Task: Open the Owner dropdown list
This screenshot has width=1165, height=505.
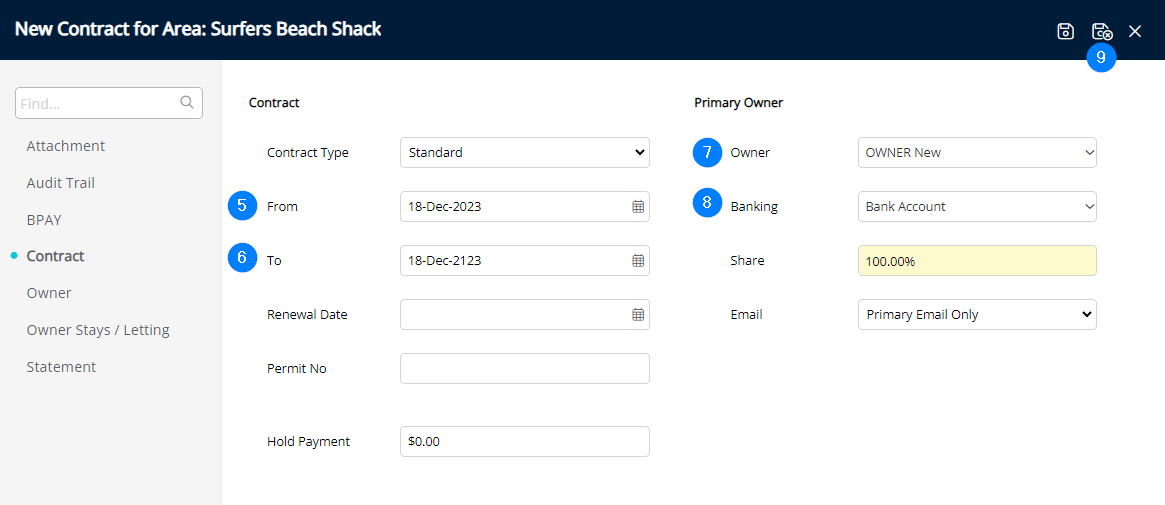Action: 977,153
